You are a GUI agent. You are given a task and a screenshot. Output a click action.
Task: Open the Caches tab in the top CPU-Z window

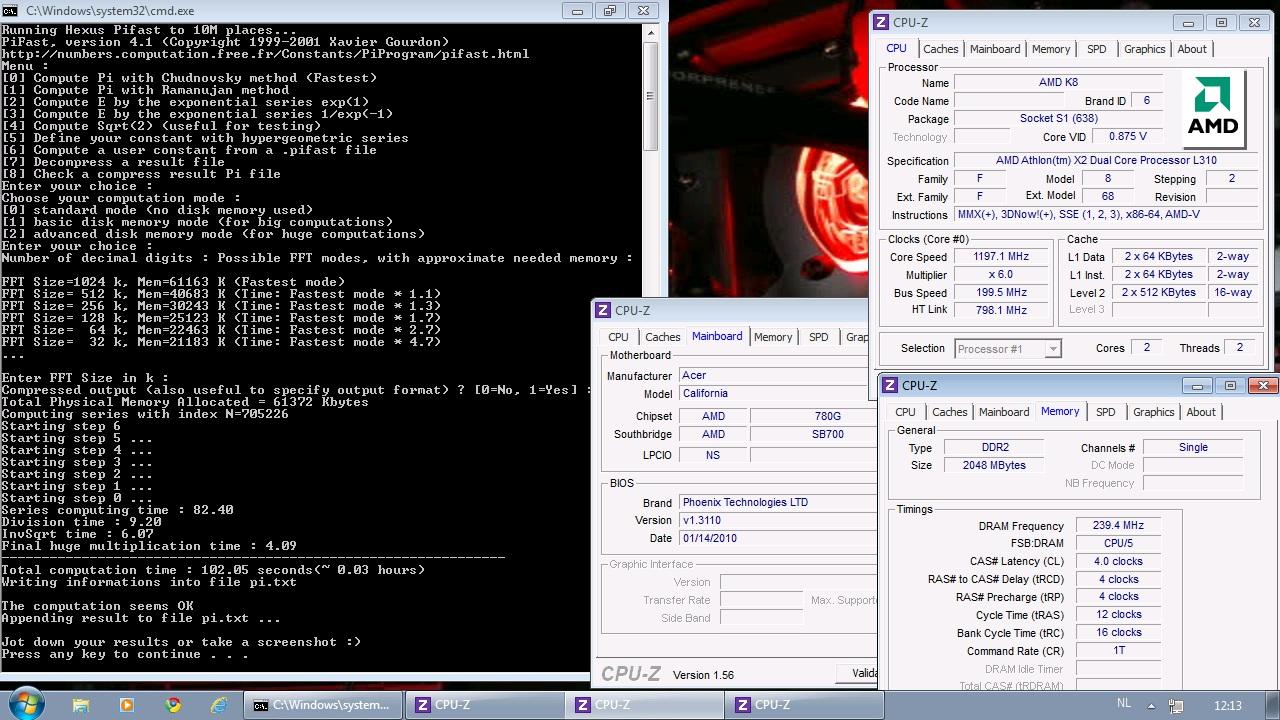pos(941,49)
